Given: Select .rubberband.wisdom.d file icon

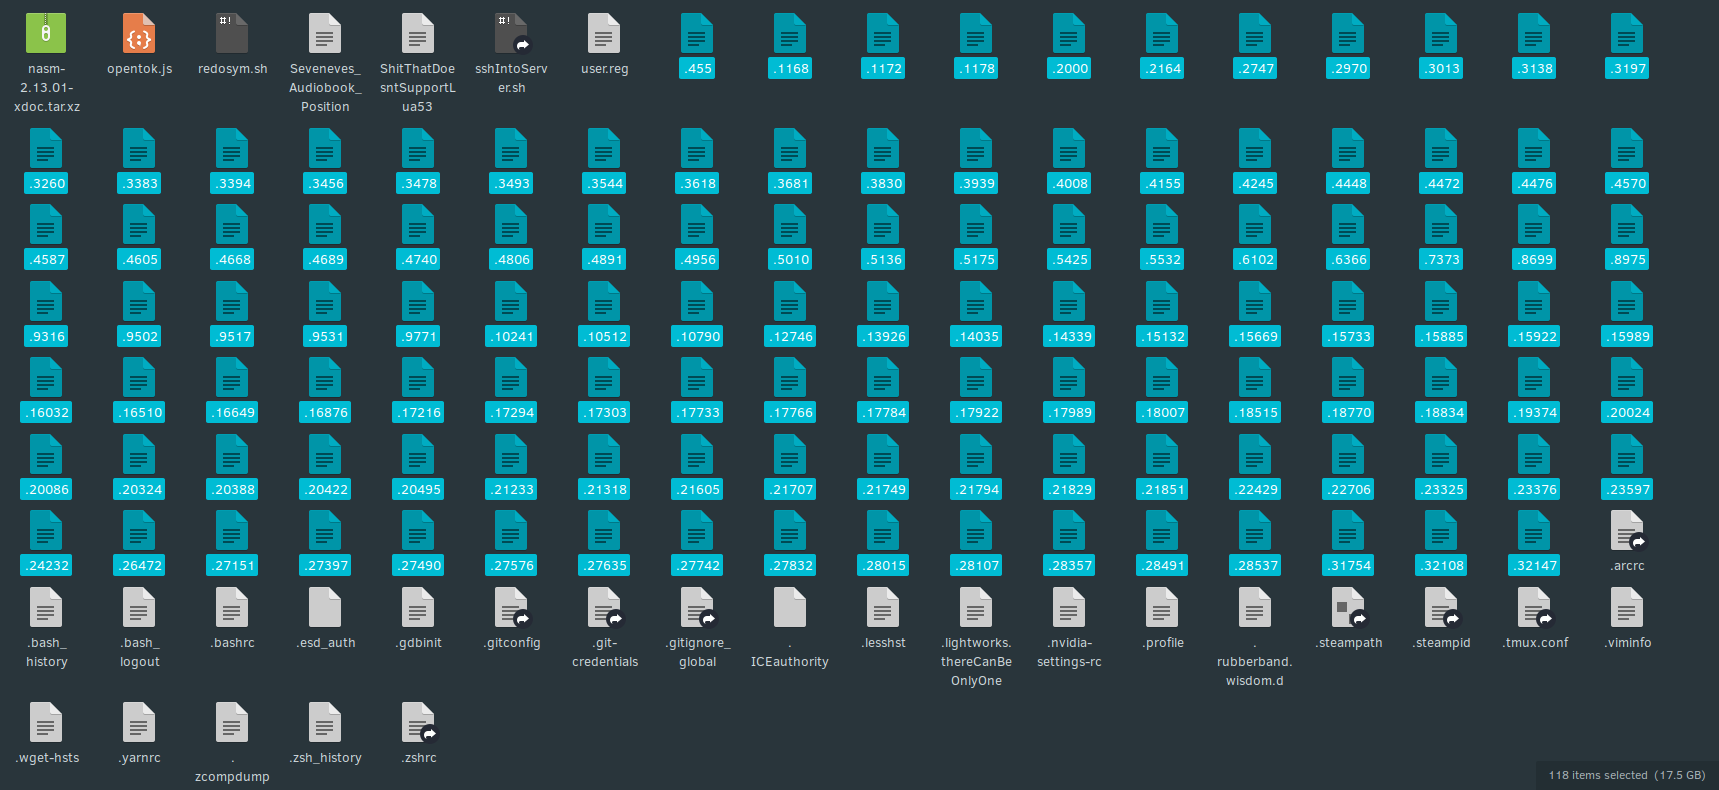Looking at the screenshot, I should (1255, 607).
